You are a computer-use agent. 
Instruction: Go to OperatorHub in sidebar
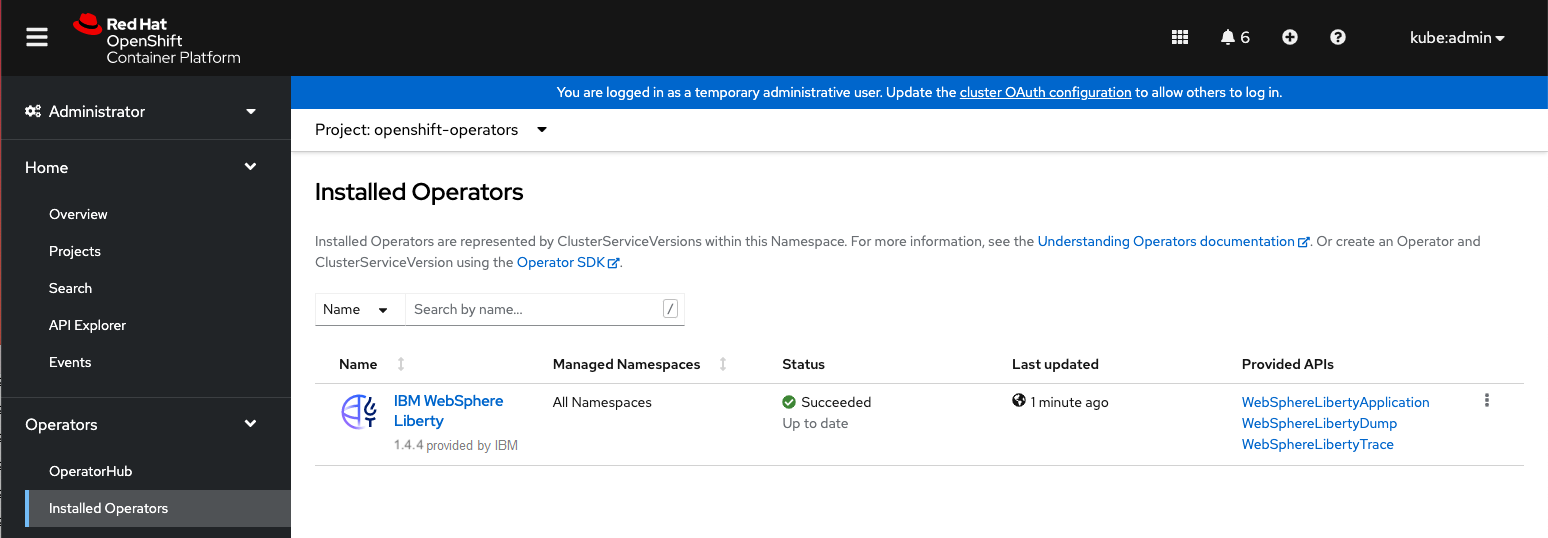coord(90,471)
